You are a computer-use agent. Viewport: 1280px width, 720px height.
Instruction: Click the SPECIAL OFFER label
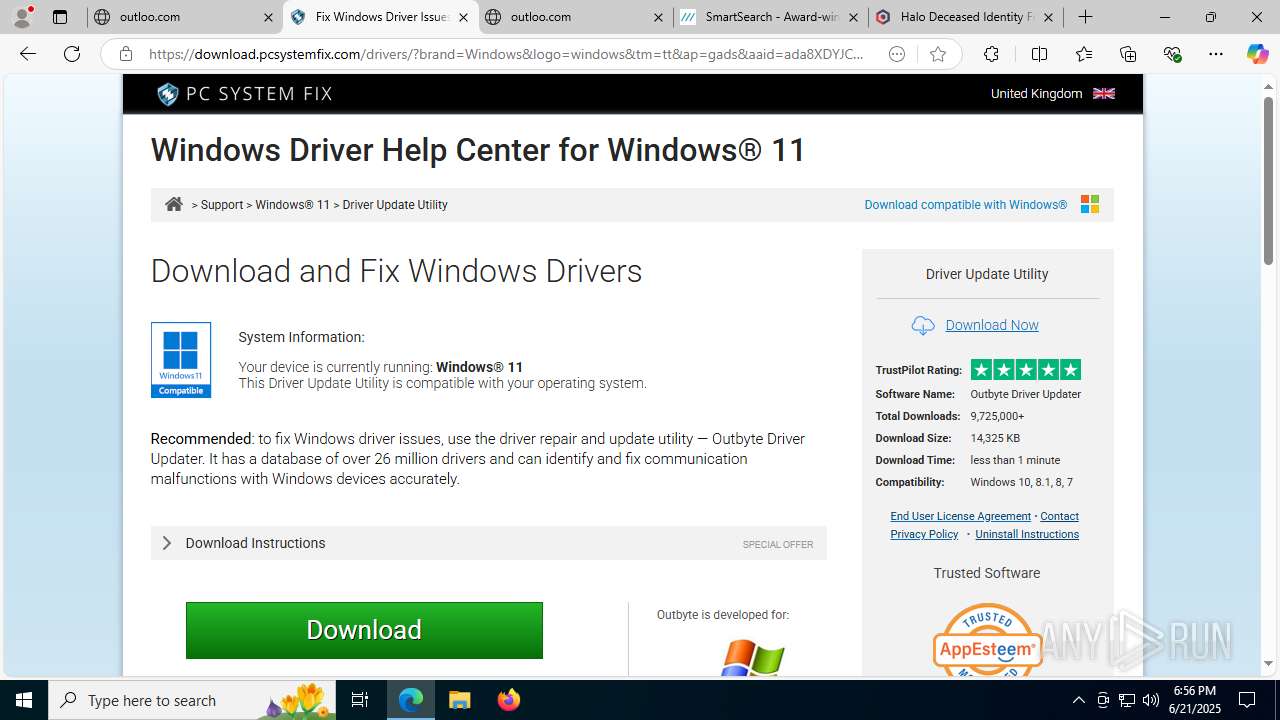point(778,545)
